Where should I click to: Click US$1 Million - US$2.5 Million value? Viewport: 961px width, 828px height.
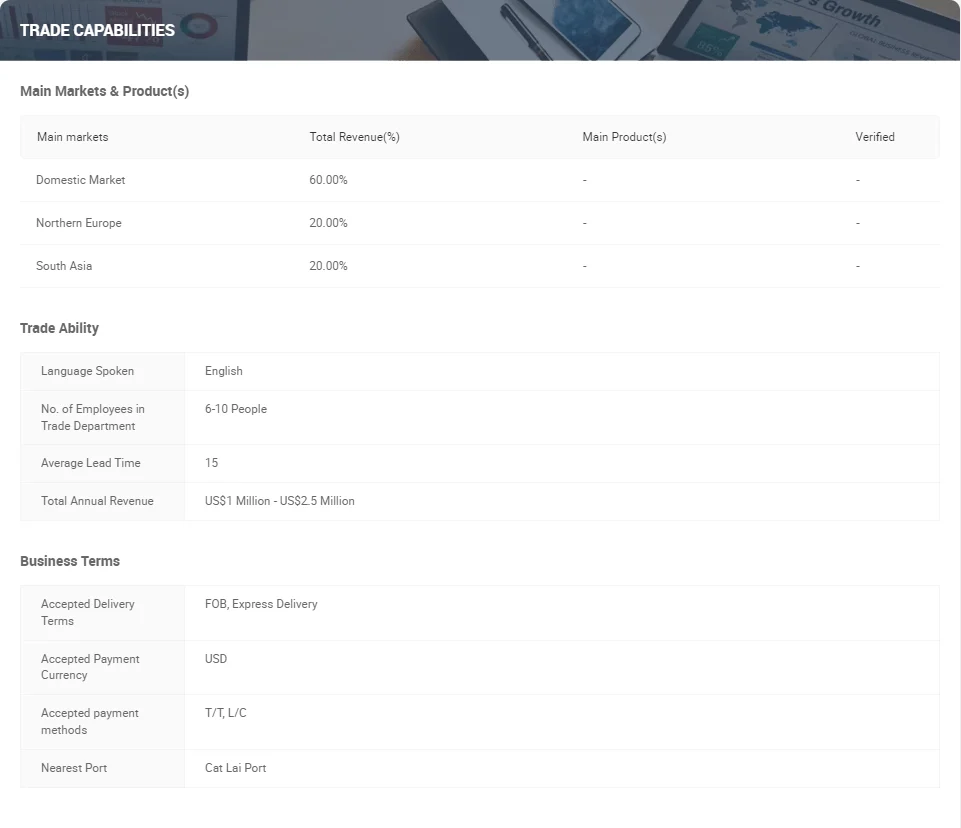pyautogui.click(x=279, y=501)
